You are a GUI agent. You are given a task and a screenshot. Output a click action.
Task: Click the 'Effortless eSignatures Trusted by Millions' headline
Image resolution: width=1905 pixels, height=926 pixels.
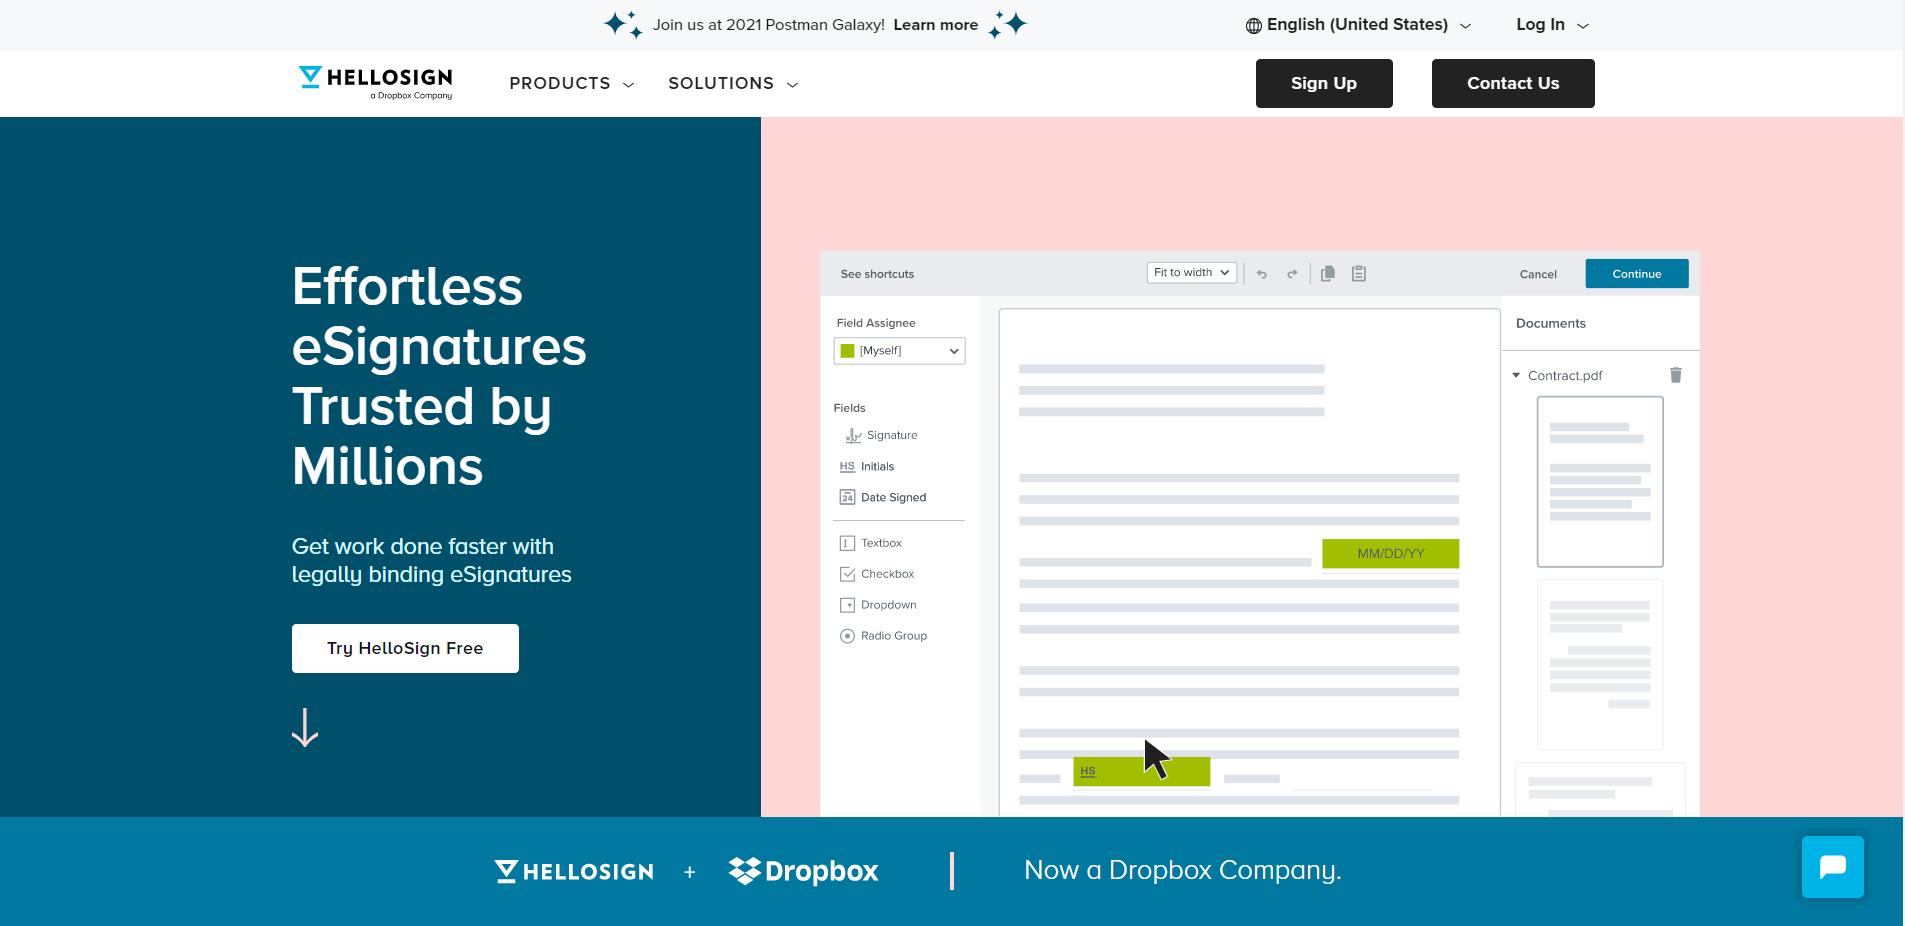(x=439, y=376)
